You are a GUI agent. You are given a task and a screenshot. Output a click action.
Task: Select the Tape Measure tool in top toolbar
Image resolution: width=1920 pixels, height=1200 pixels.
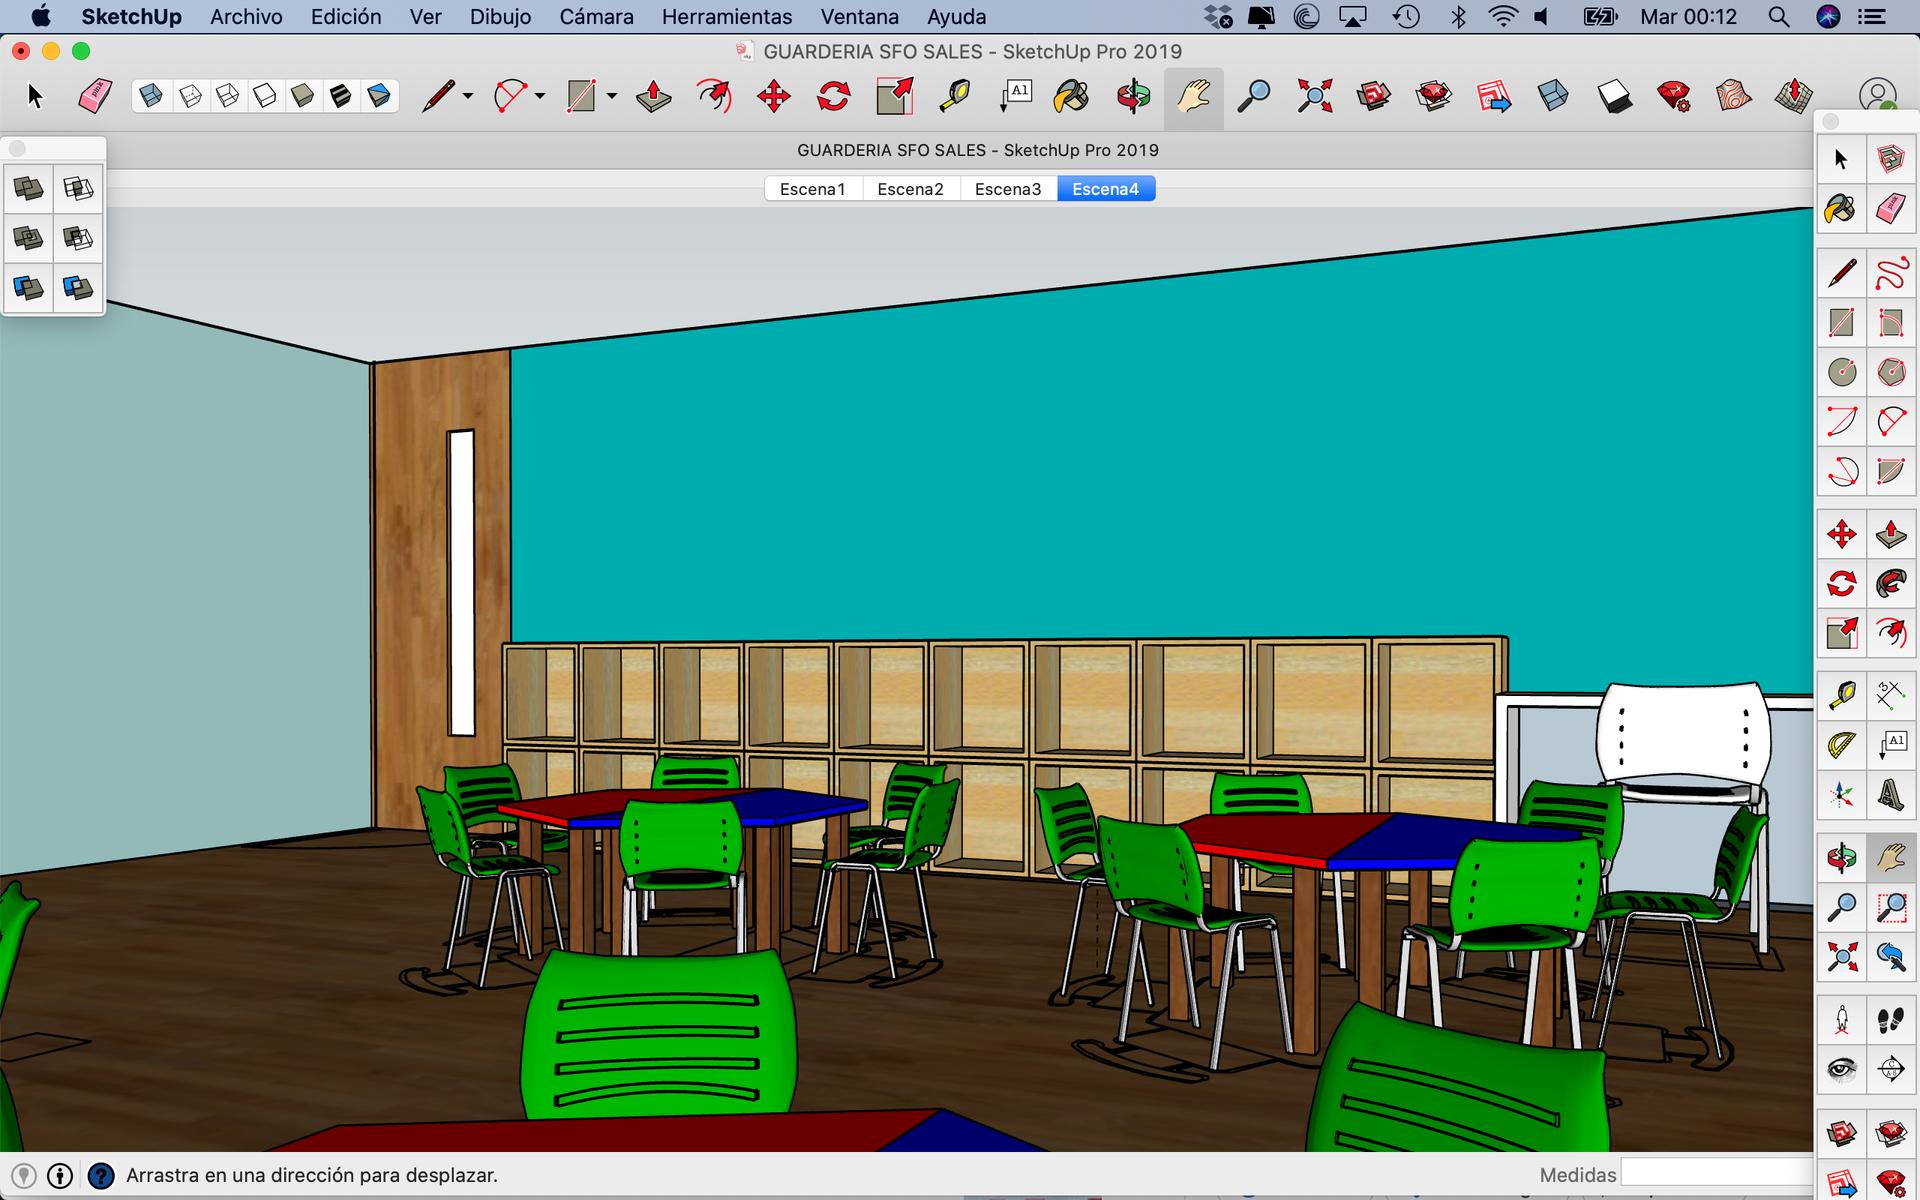point(954,97)
